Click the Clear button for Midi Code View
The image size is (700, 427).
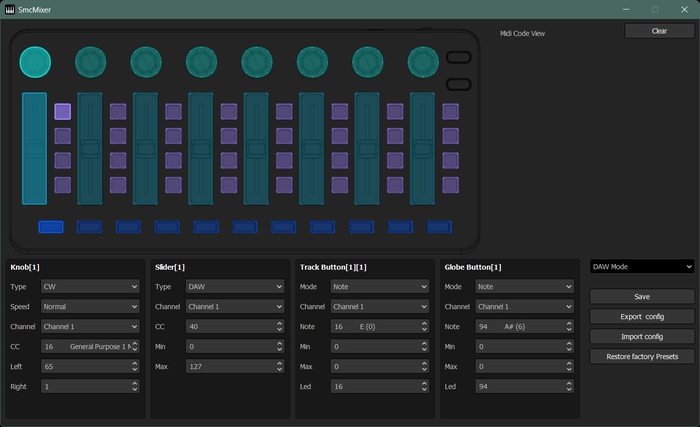pyautogui.click(x=659, y=31)
